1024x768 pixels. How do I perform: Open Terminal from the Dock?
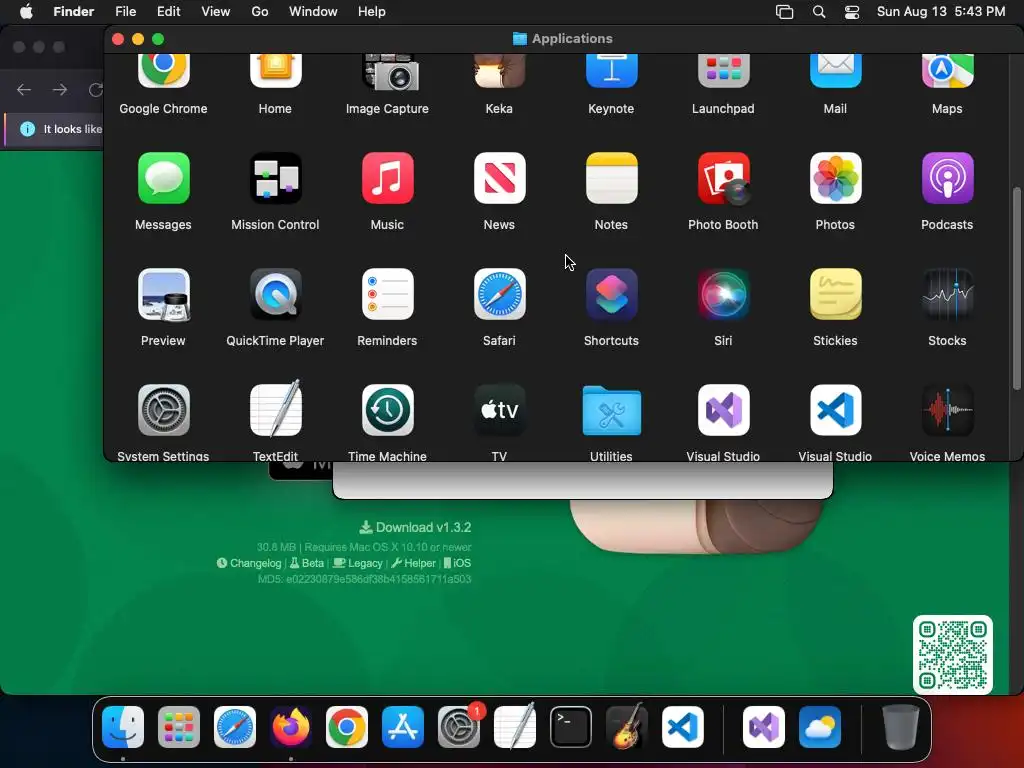pyautogui.click(x=571, y=727)
